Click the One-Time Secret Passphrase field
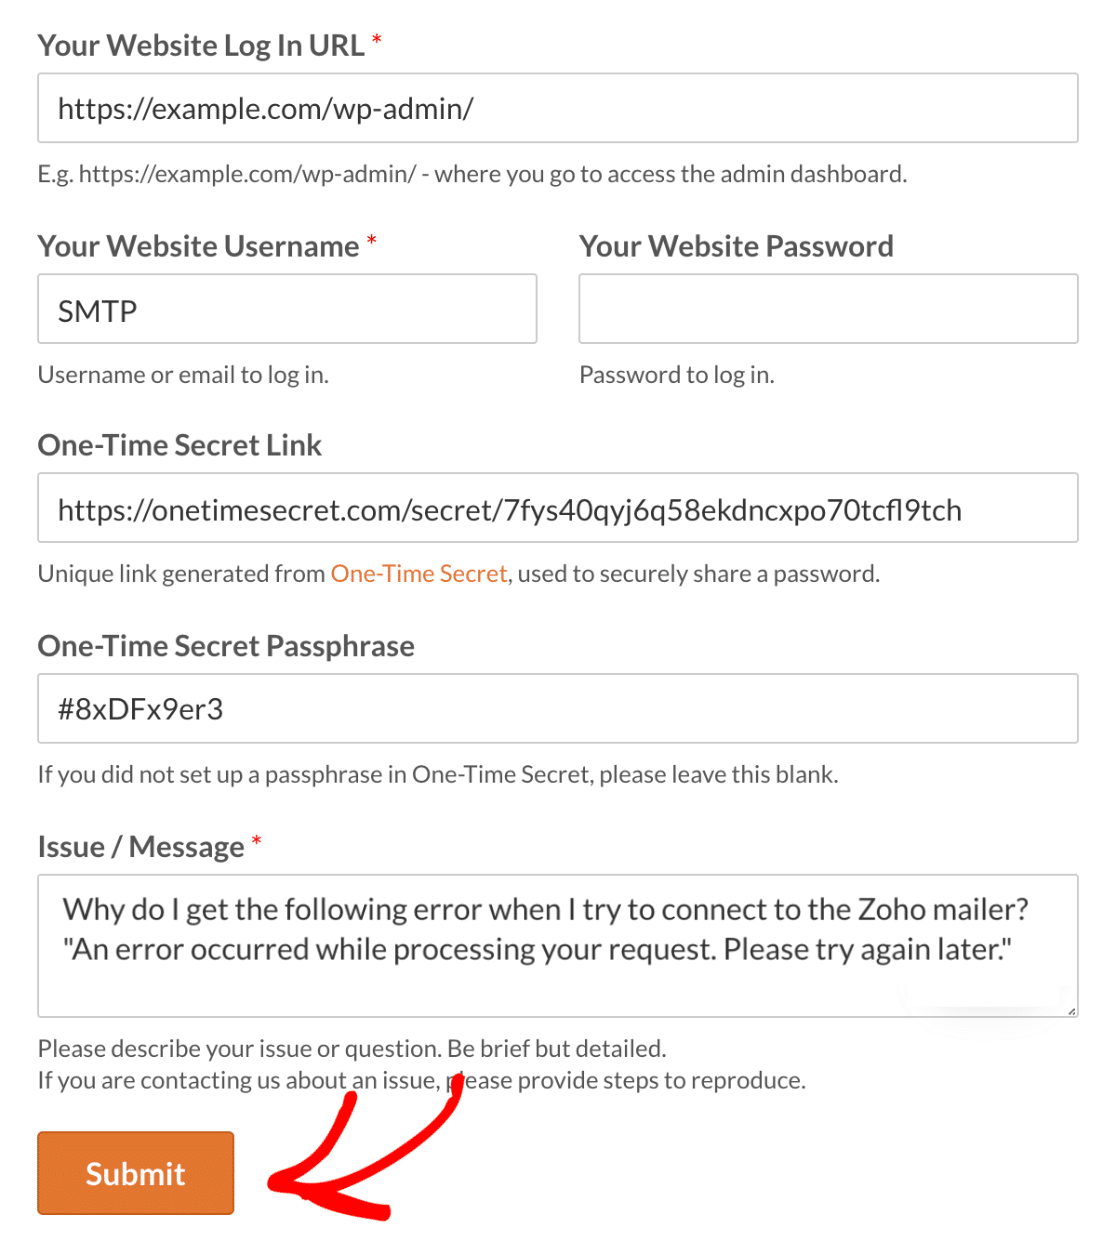 [x=558, y=709]
